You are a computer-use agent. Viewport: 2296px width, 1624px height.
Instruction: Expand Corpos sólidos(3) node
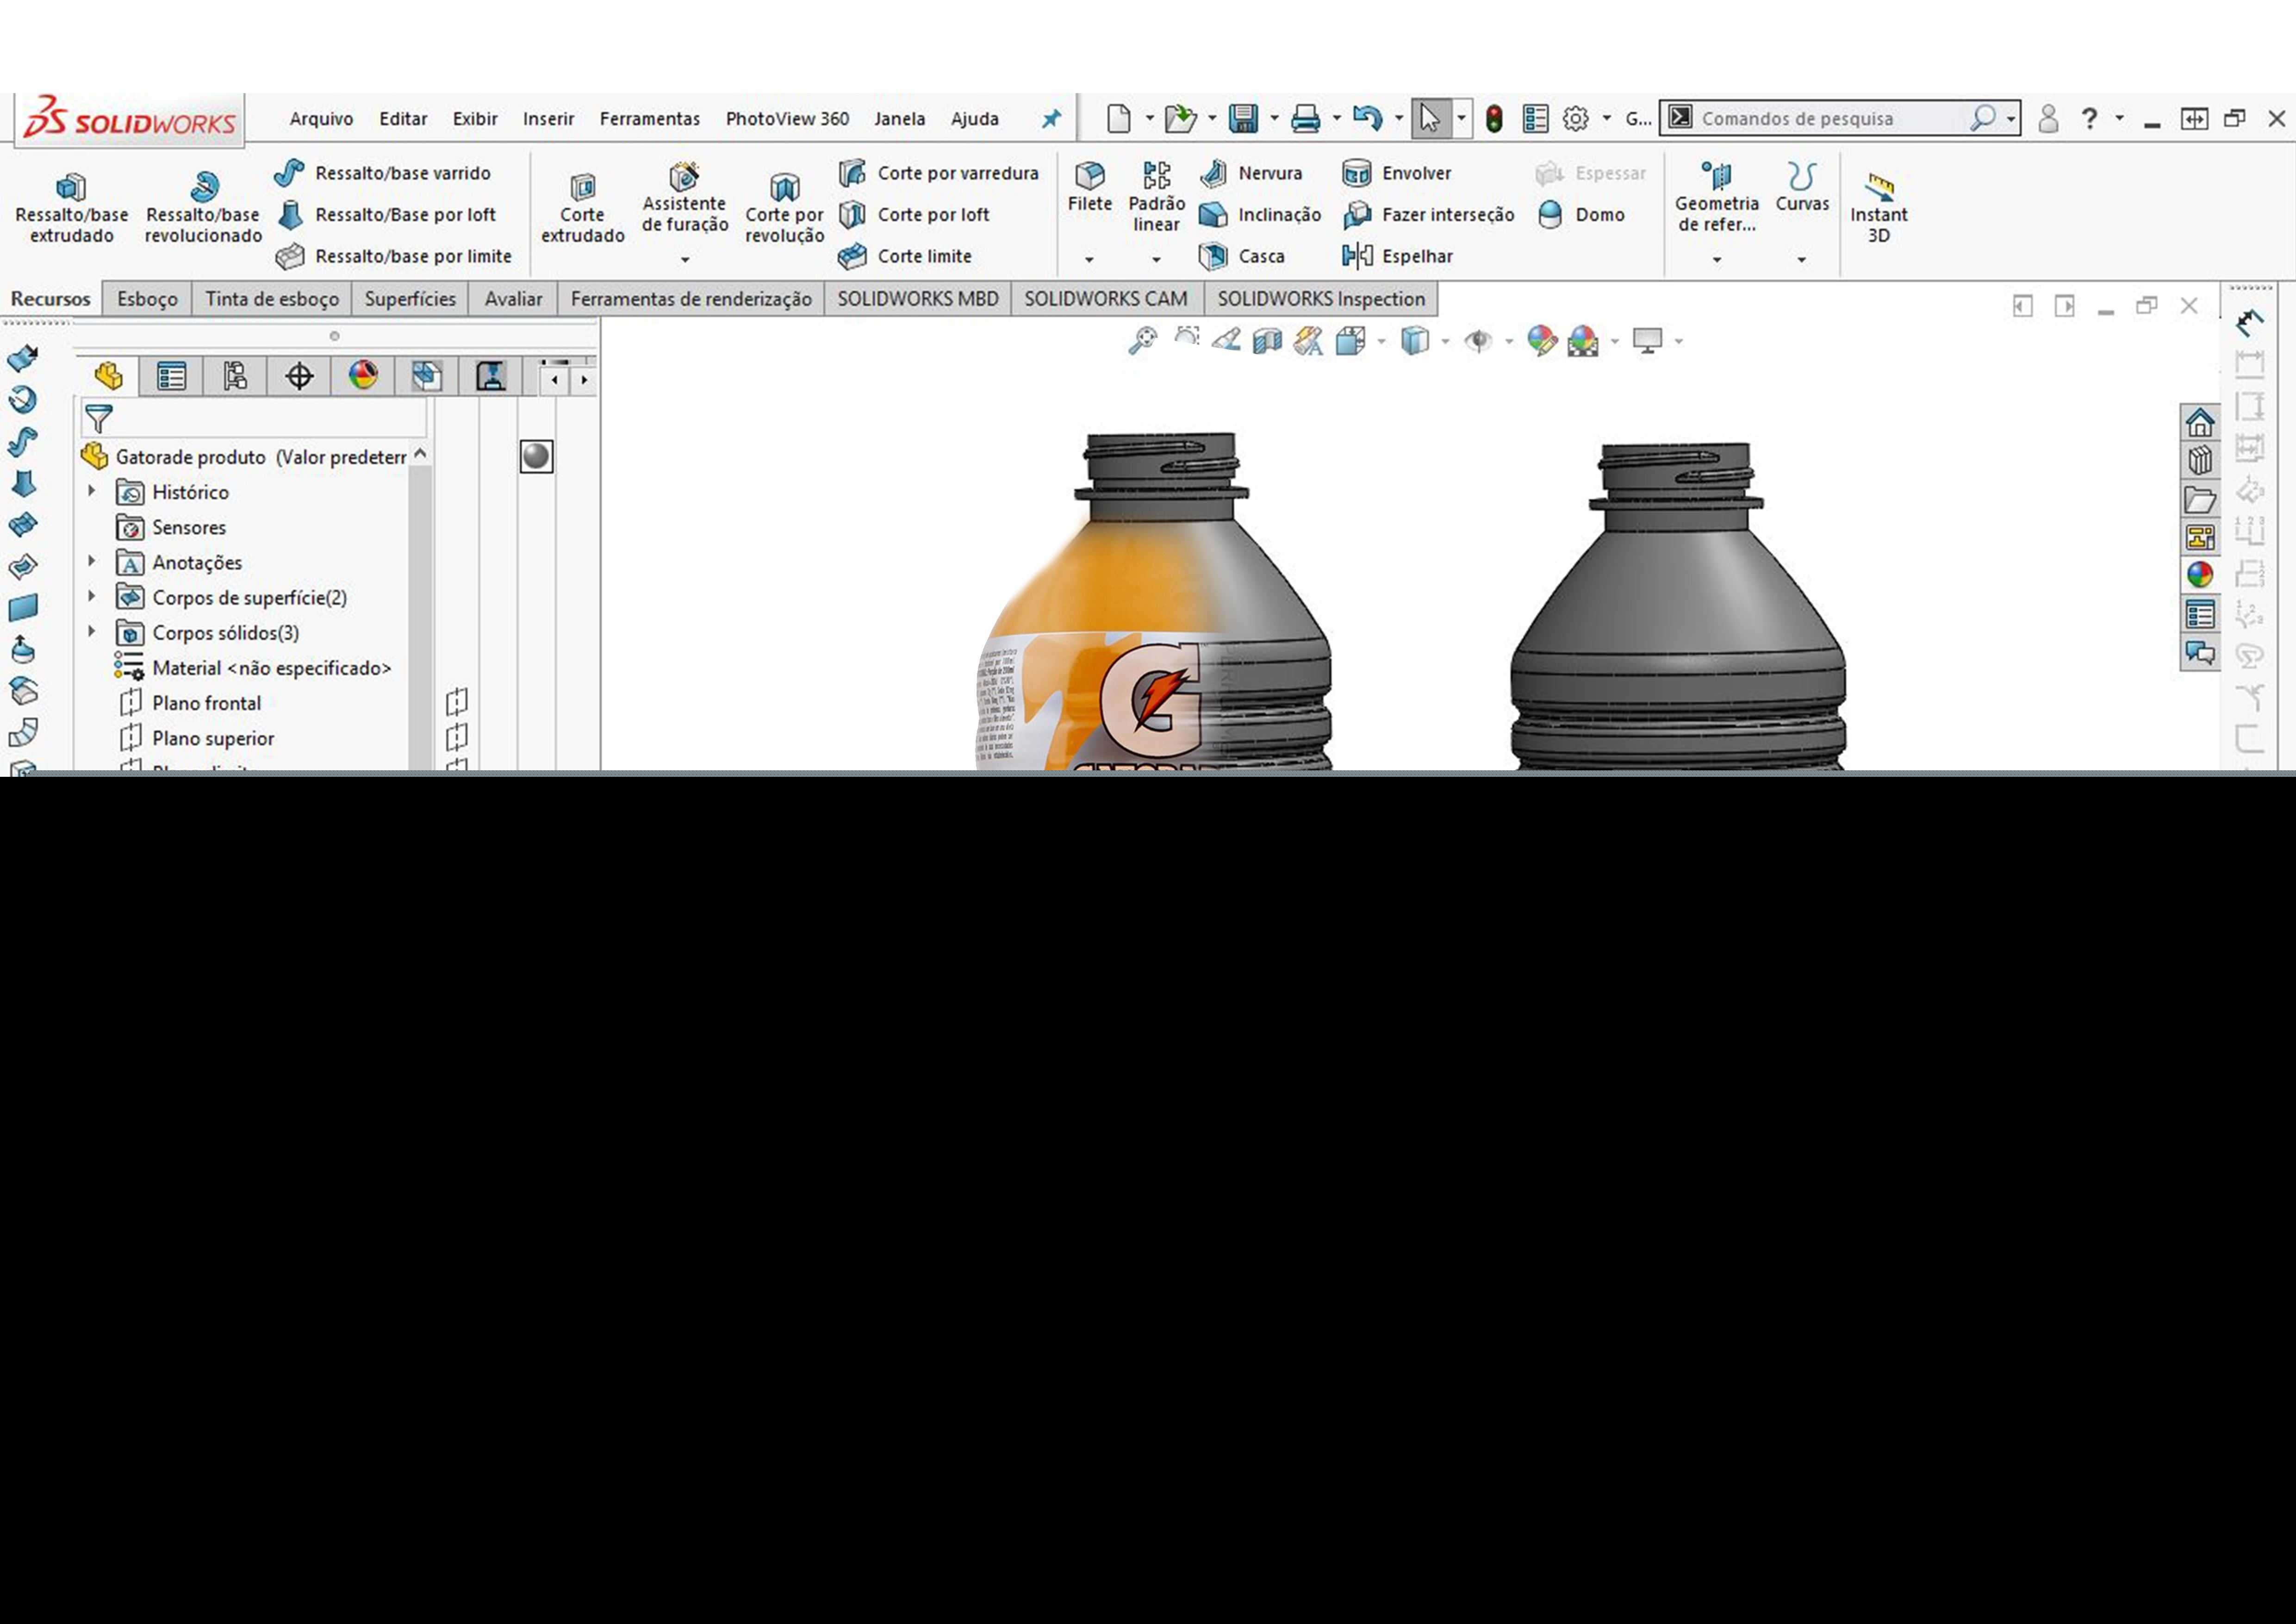pyautogui.click(x=92, y=631)
